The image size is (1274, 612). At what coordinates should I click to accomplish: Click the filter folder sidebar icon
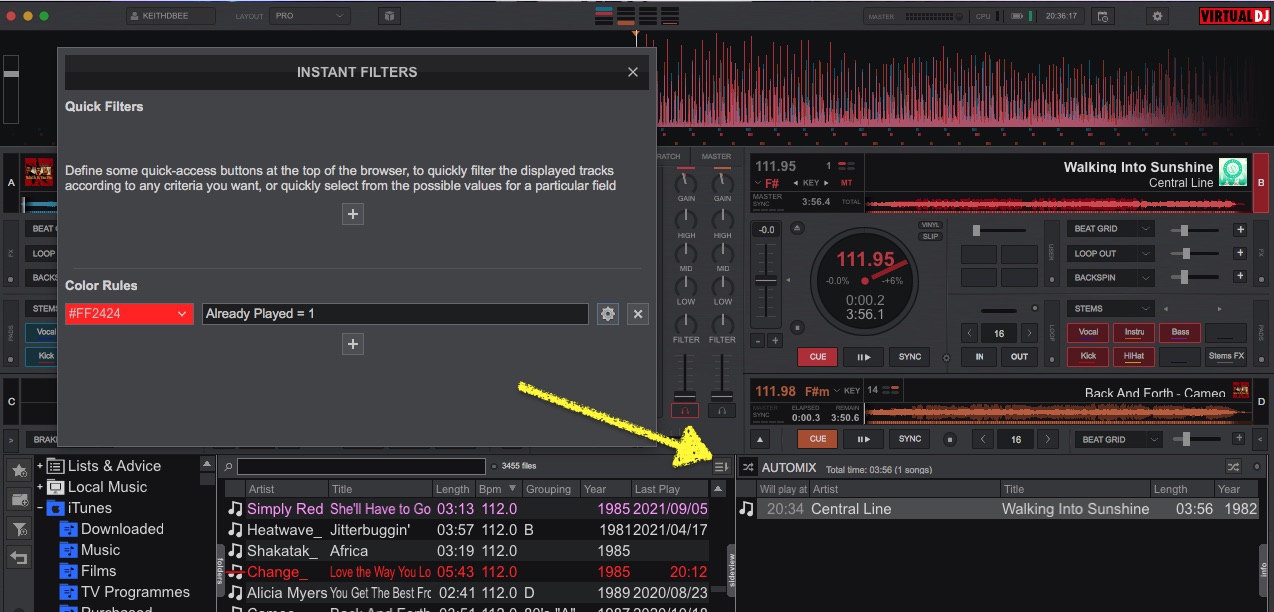pos(19,528)
